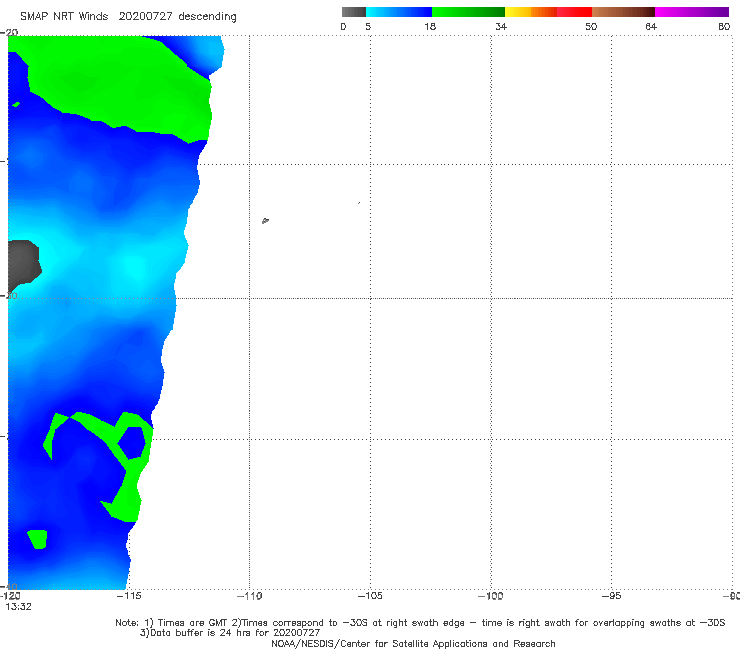The image size is (740, 650).
Task: Click the dark gray low-wind patch
Action: [25, 264]
